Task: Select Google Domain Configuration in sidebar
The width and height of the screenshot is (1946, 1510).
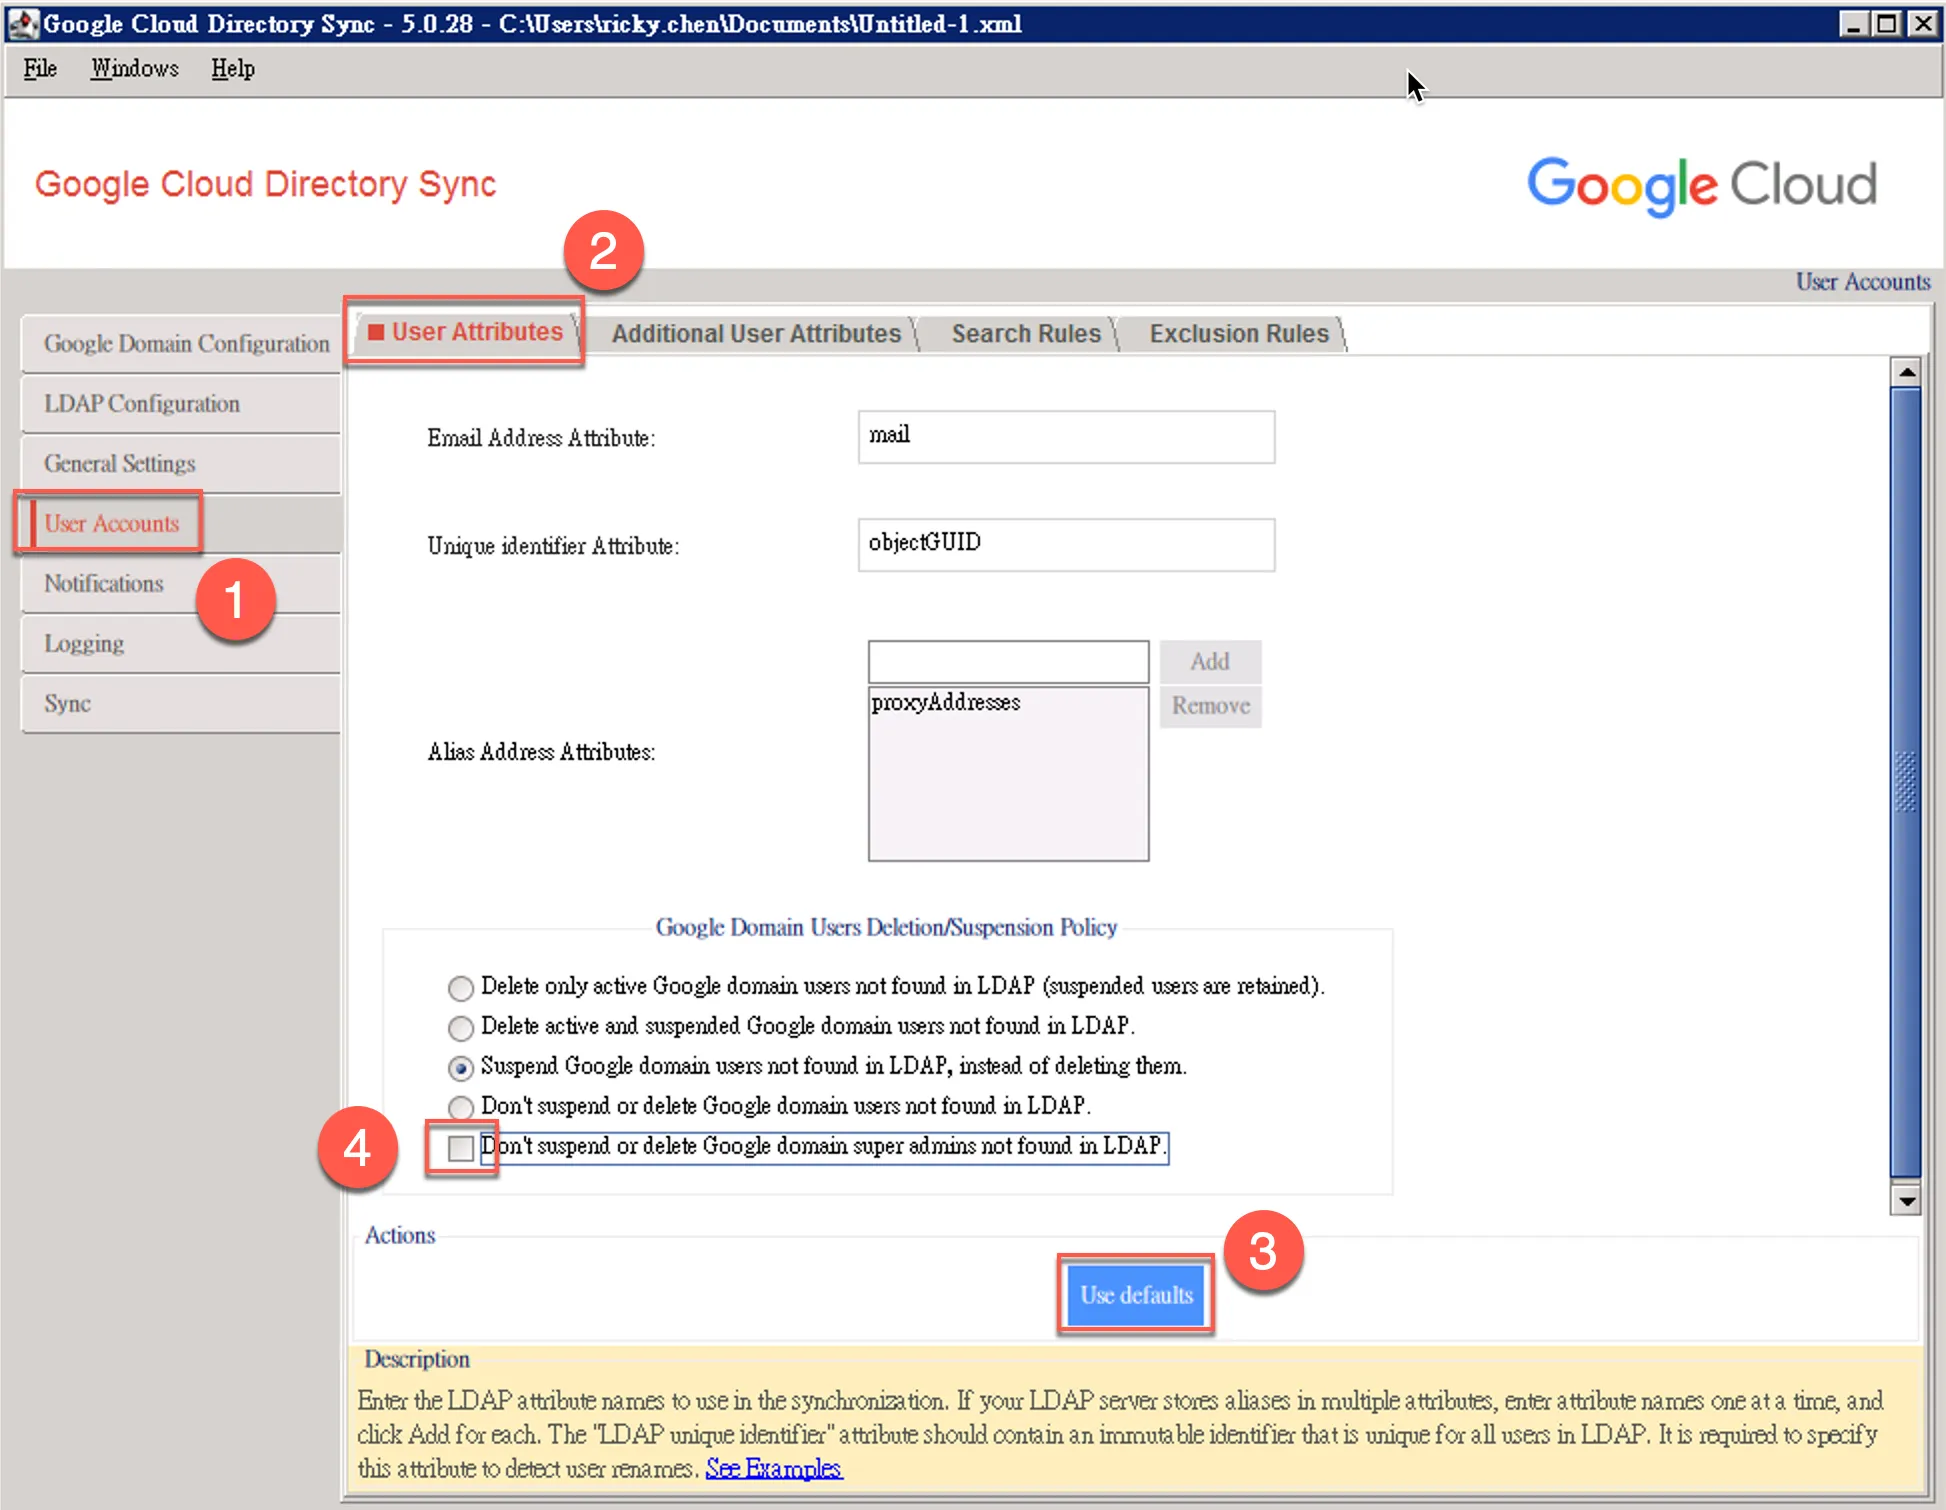Action: click(181, 344)
